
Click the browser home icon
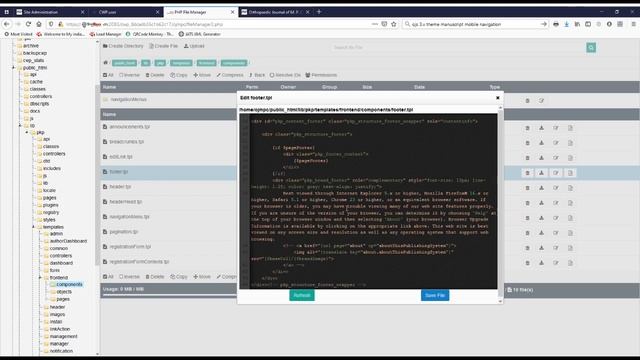click(39, 24)
